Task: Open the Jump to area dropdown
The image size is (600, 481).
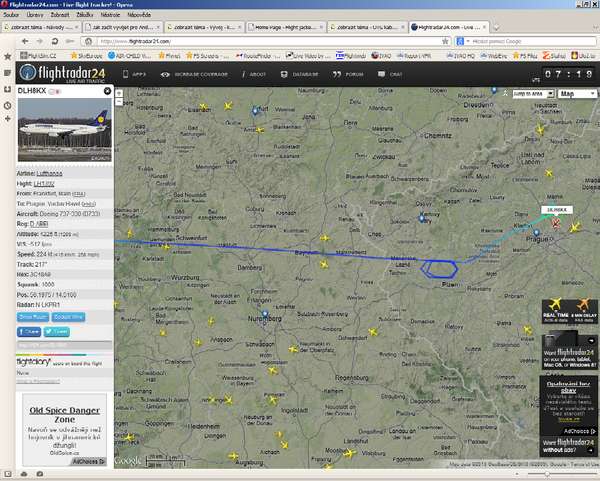Action: [x=533, y=94]
